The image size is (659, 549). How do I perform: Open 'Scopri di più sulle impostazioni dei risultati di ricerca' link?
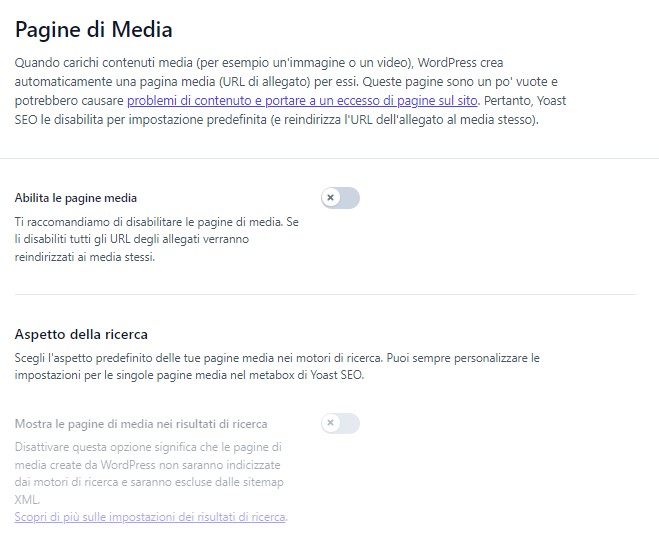point(150,517)
